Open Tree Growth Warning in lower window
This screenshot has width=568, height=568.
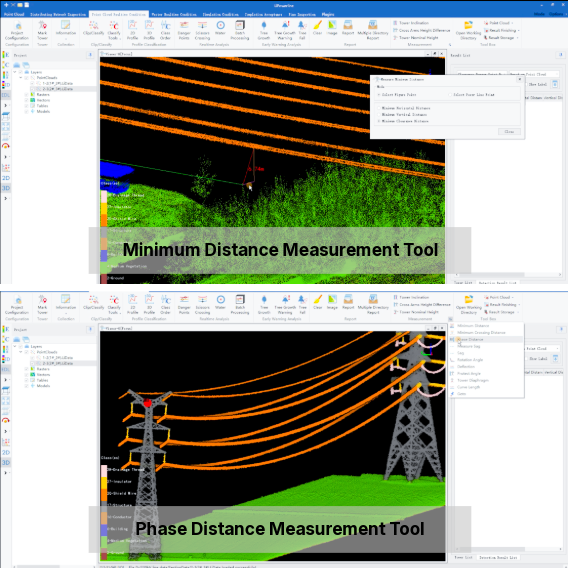285,304
